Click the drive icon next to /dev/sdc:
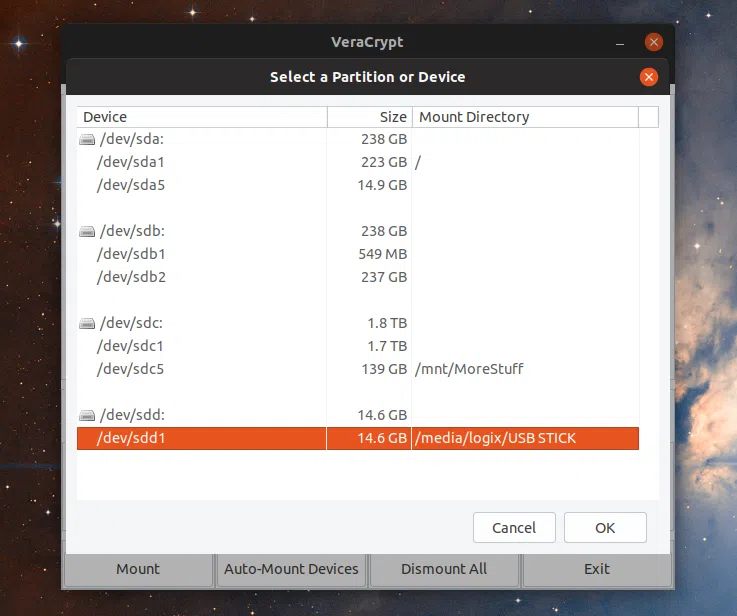 tap(87, 324)
